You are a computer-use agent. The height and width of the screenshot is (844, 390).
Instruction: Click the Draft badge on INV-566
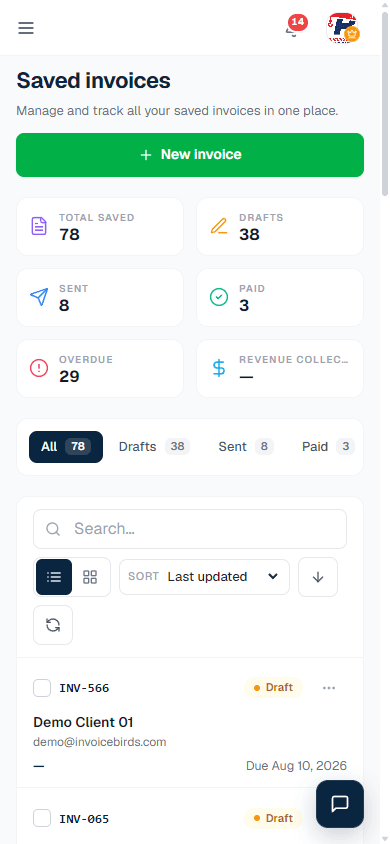pos(273,687)
